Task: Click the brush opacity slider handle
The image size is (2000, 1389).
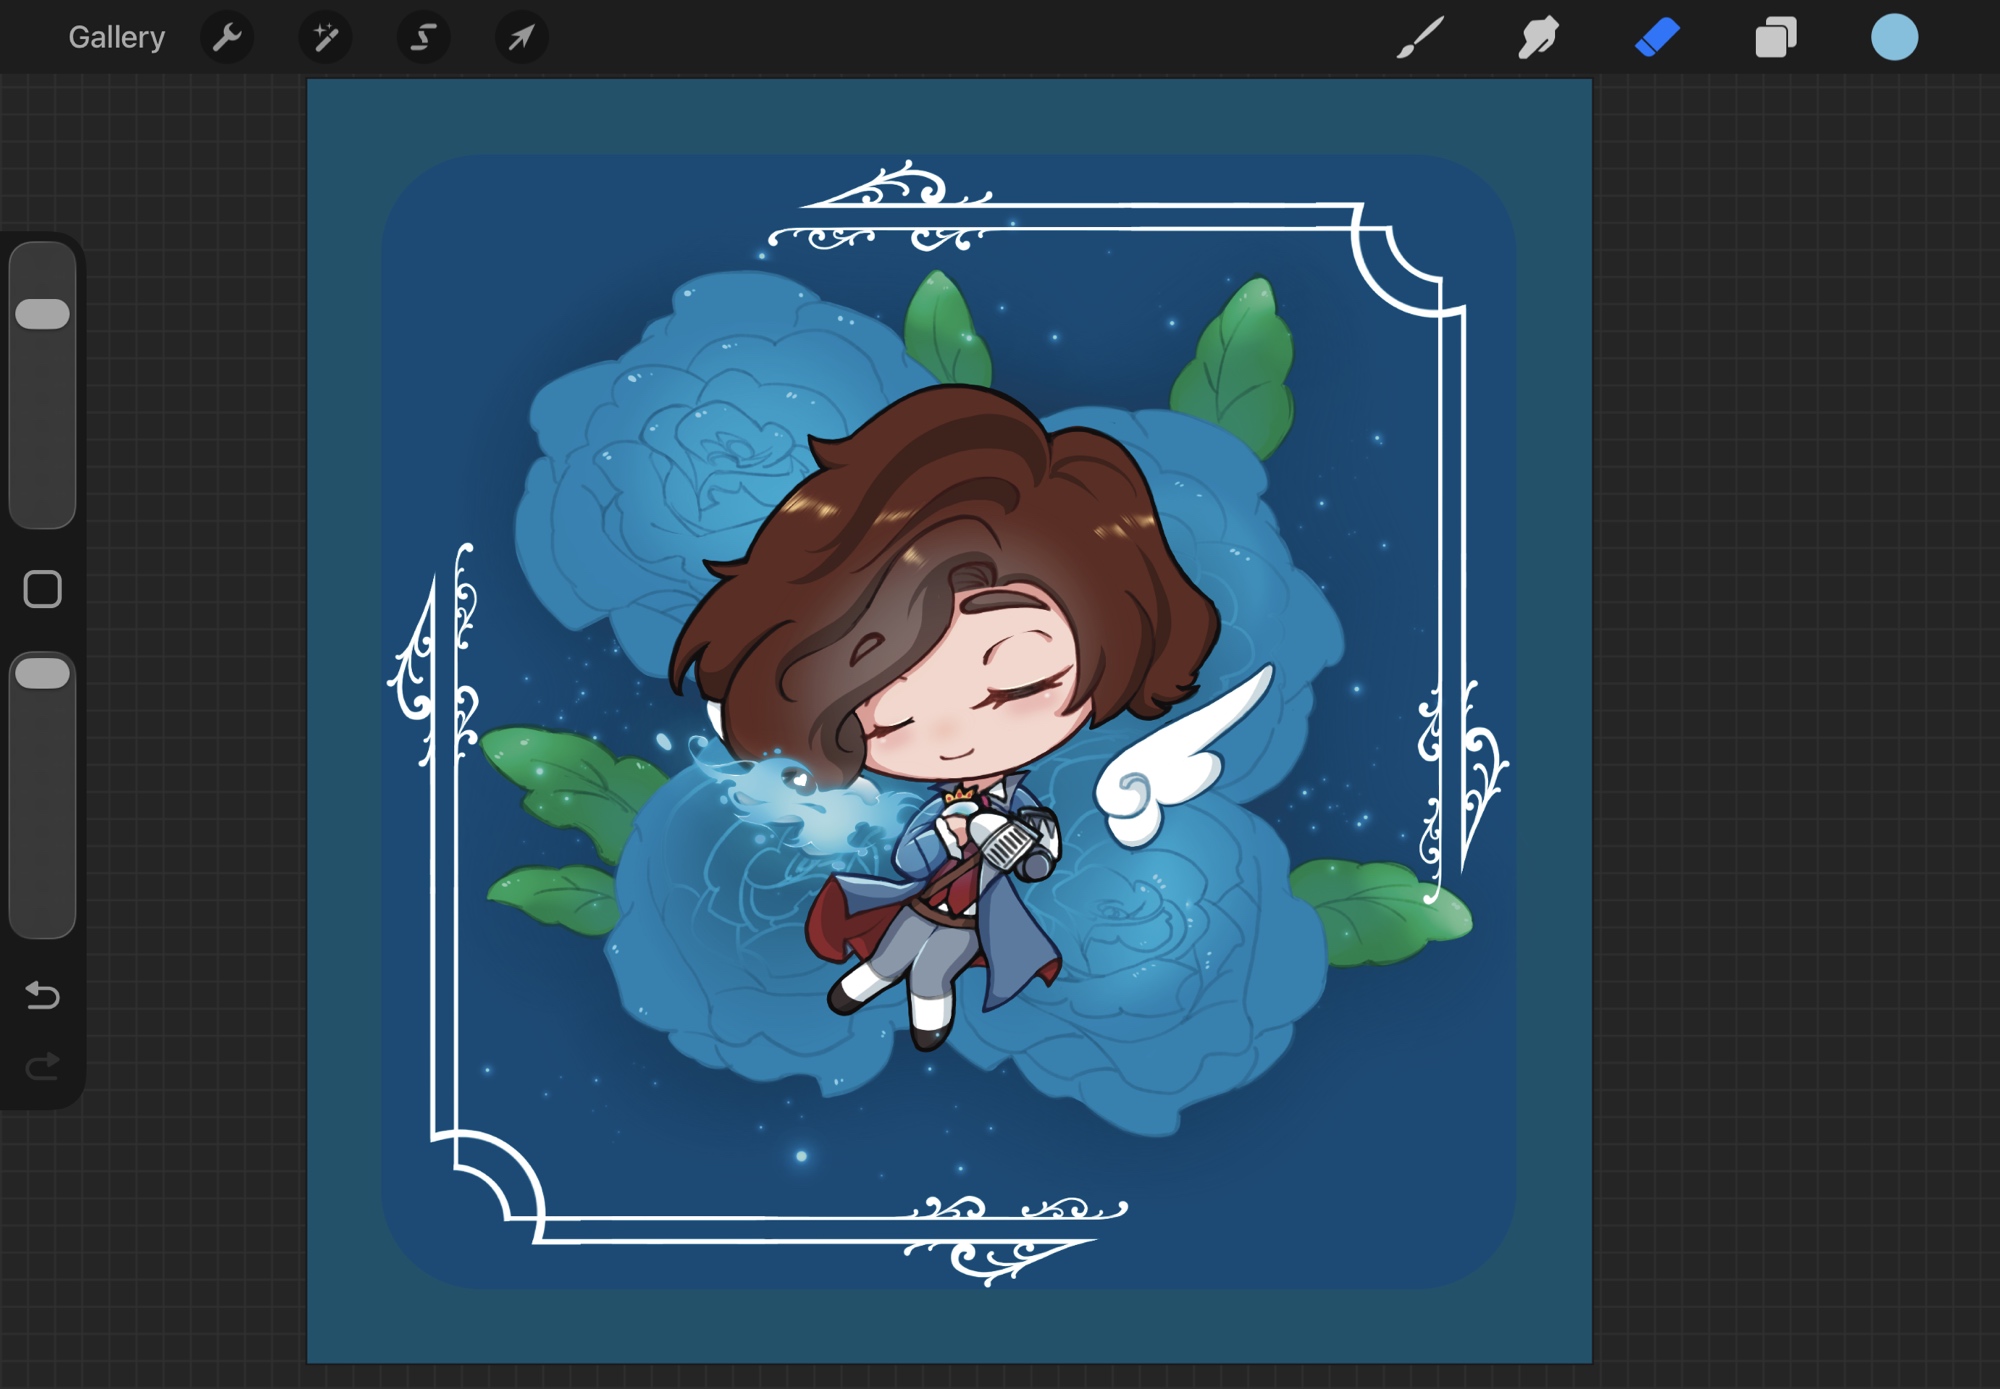Action: [x=43, y=673]
